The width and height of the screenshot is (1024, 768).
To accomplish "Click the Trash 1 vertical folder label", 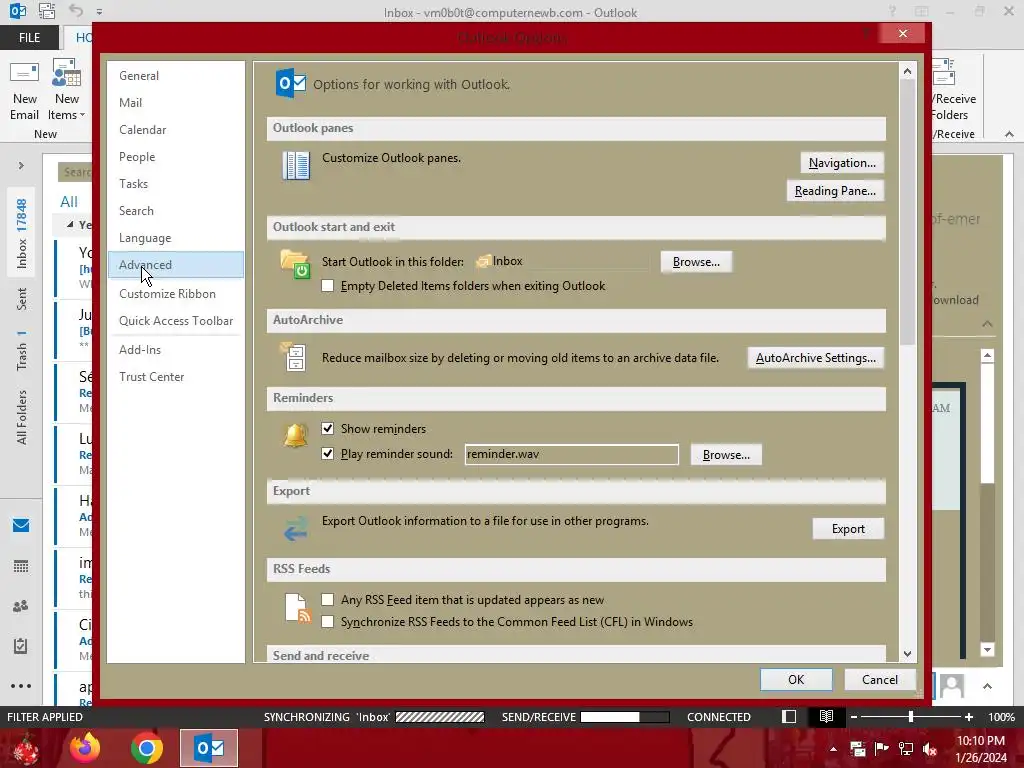I will click(x=22, y=350).
